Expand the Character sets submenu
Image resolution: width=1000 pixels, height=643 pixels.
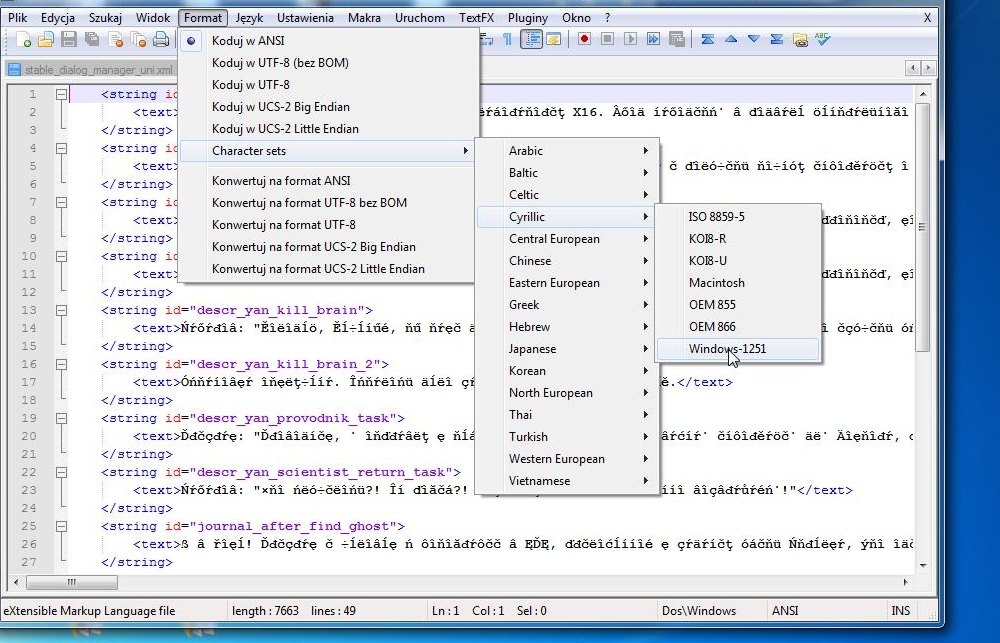(x=328, y=151)
